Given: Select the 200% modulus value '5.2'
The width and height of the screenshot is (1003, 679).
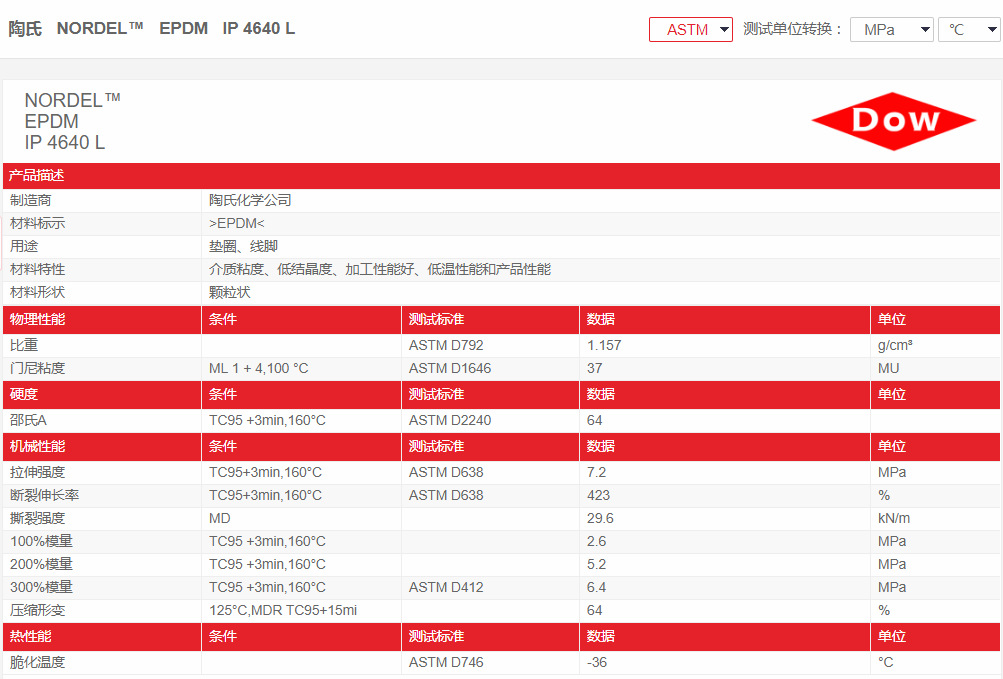Looking at the screenshot, I should pos(596,564).
